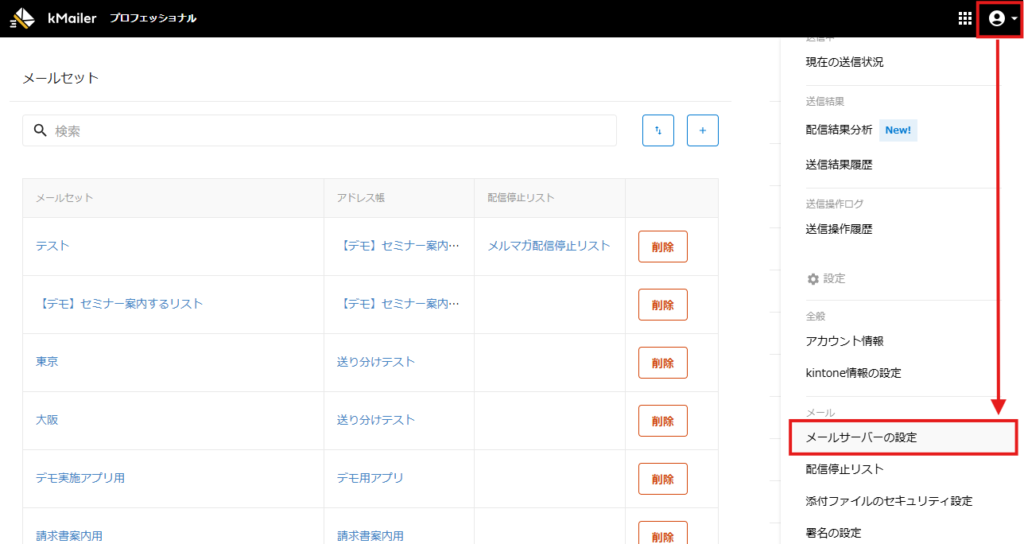Open kintone情報の設定 menu item
Screen dimensions: 1024x544
pos(853,373)
